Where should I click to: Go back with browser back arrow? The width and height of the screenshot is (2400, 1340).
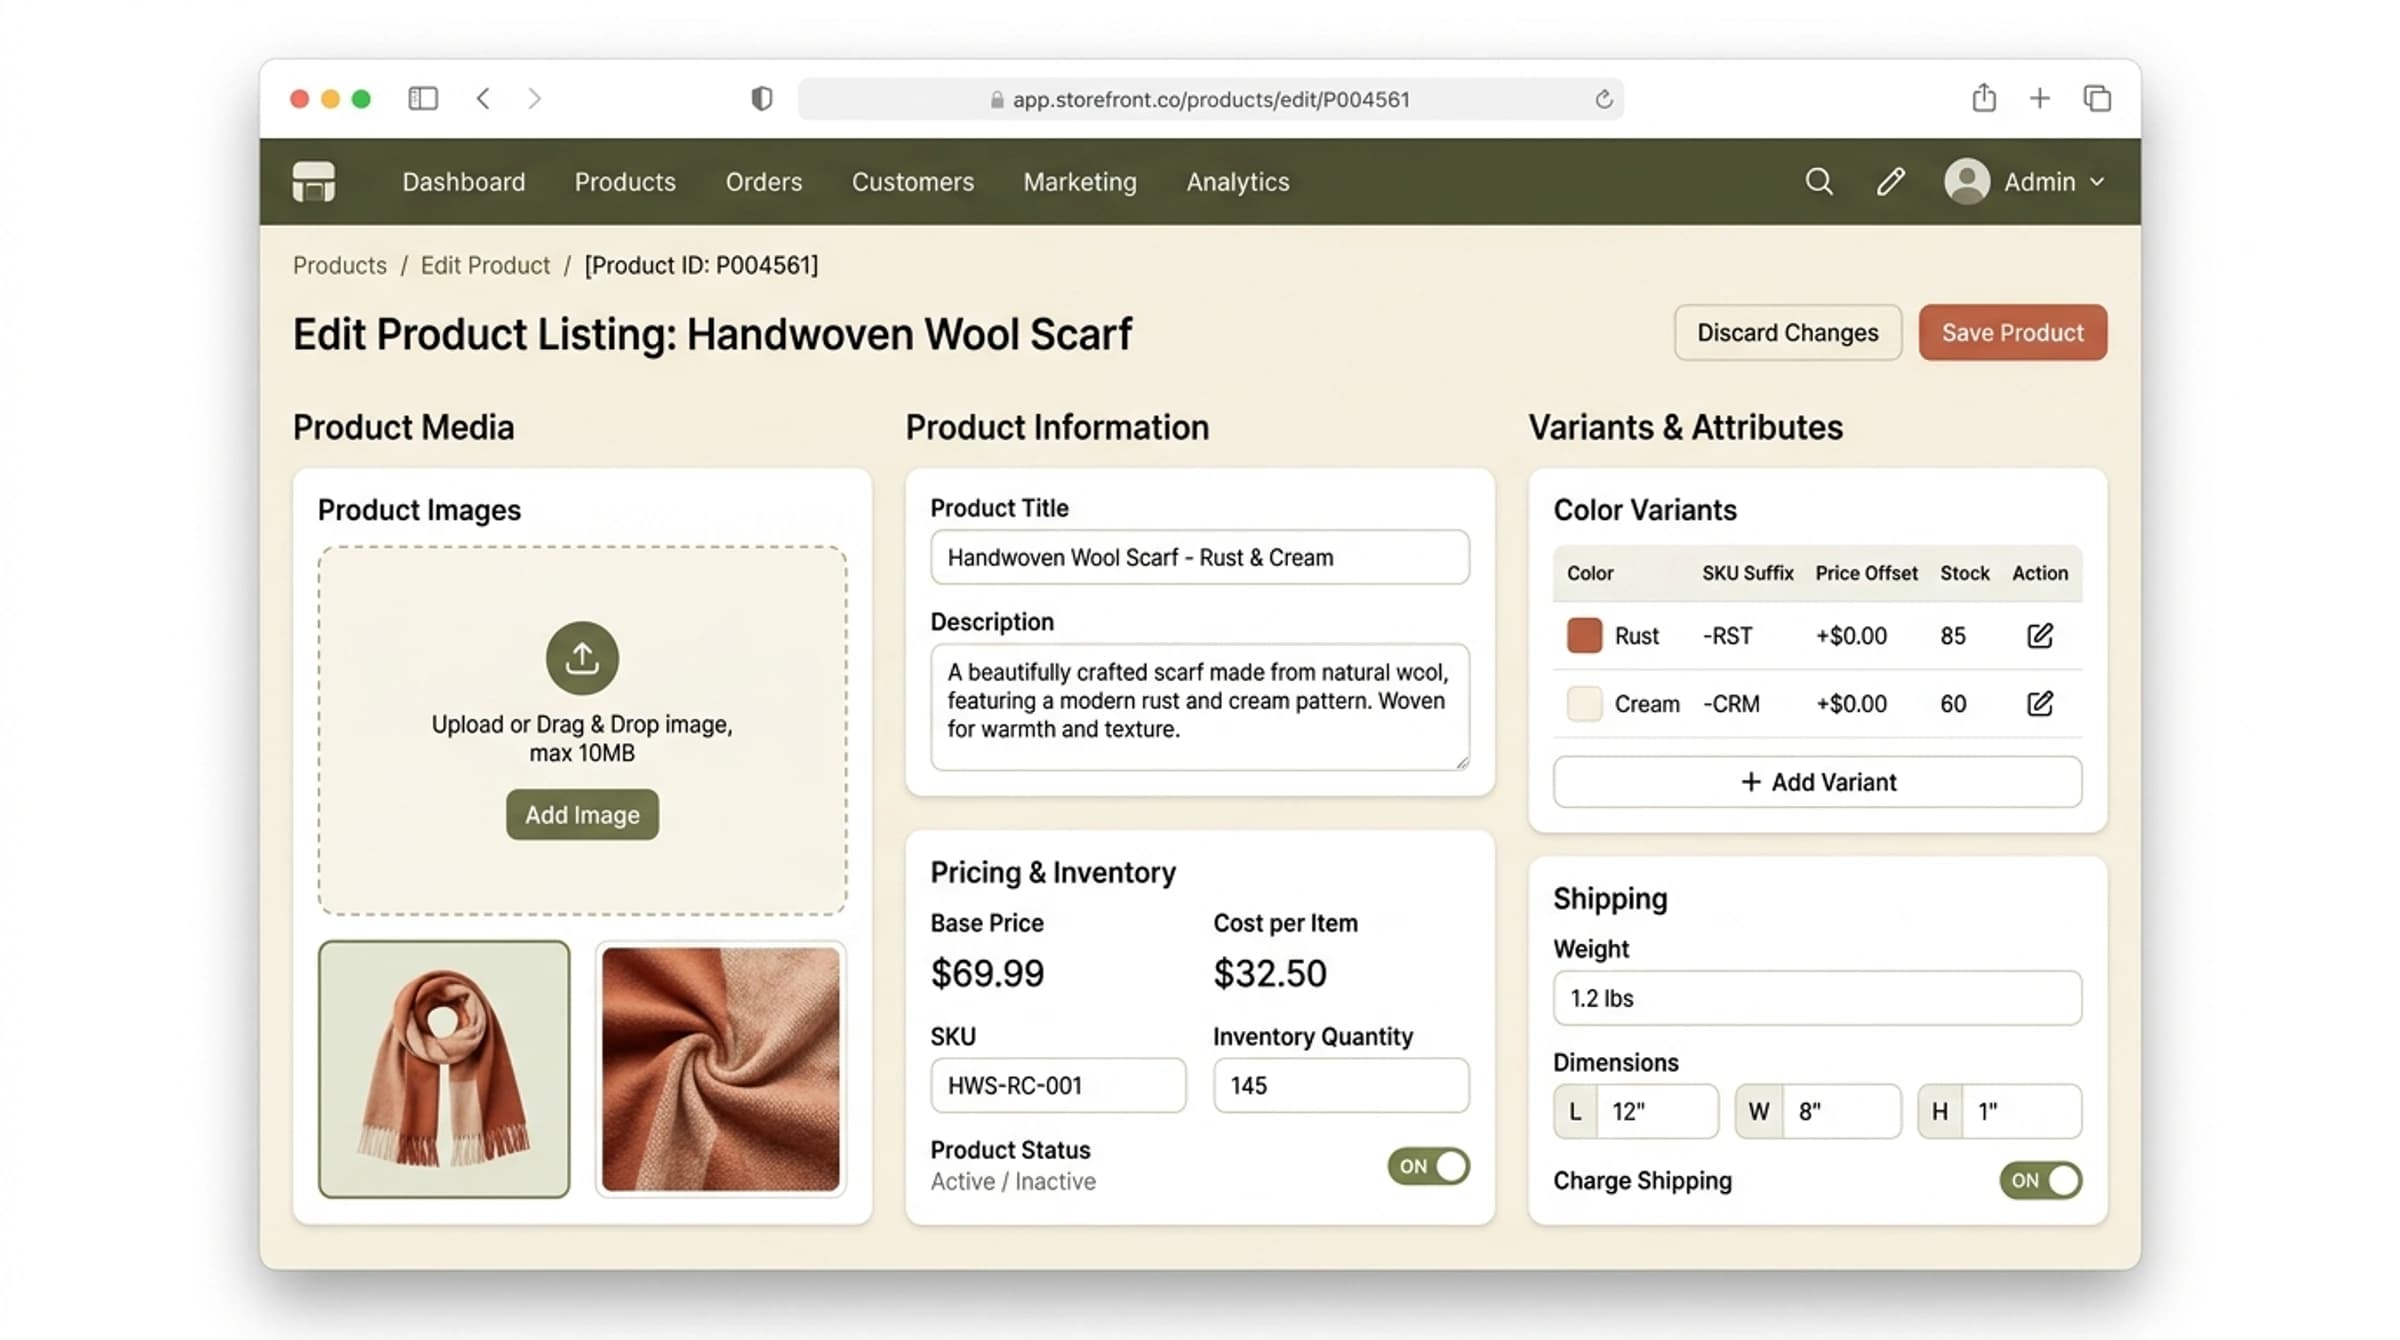coord(483,98)
